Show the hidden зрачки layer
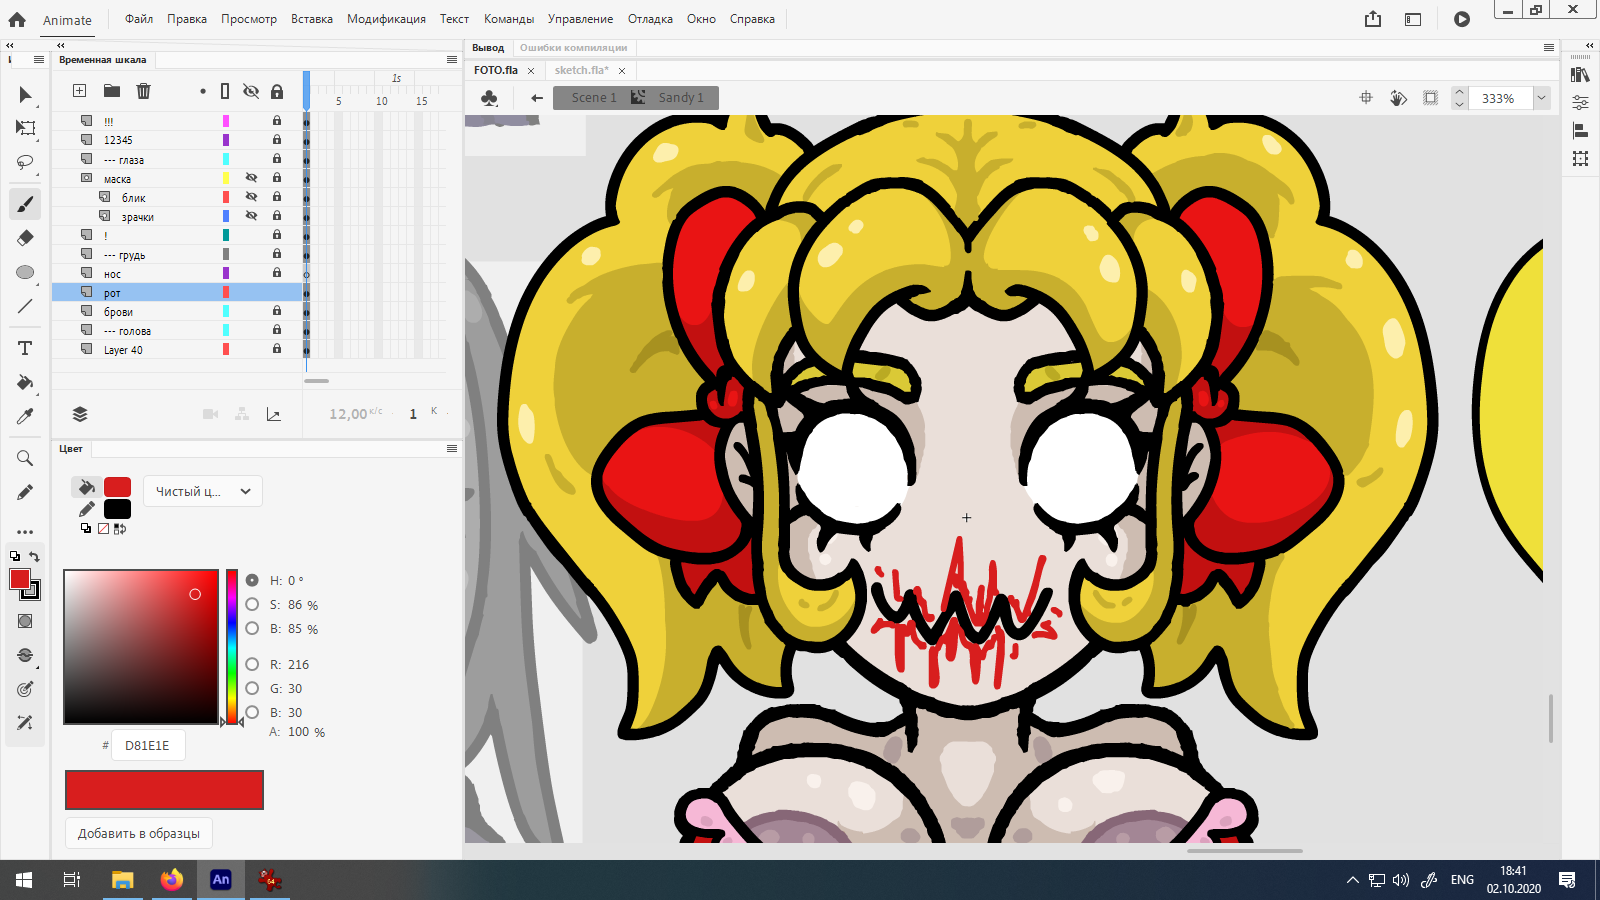The width and height of the screenshot is (1600, 900). 251,216
